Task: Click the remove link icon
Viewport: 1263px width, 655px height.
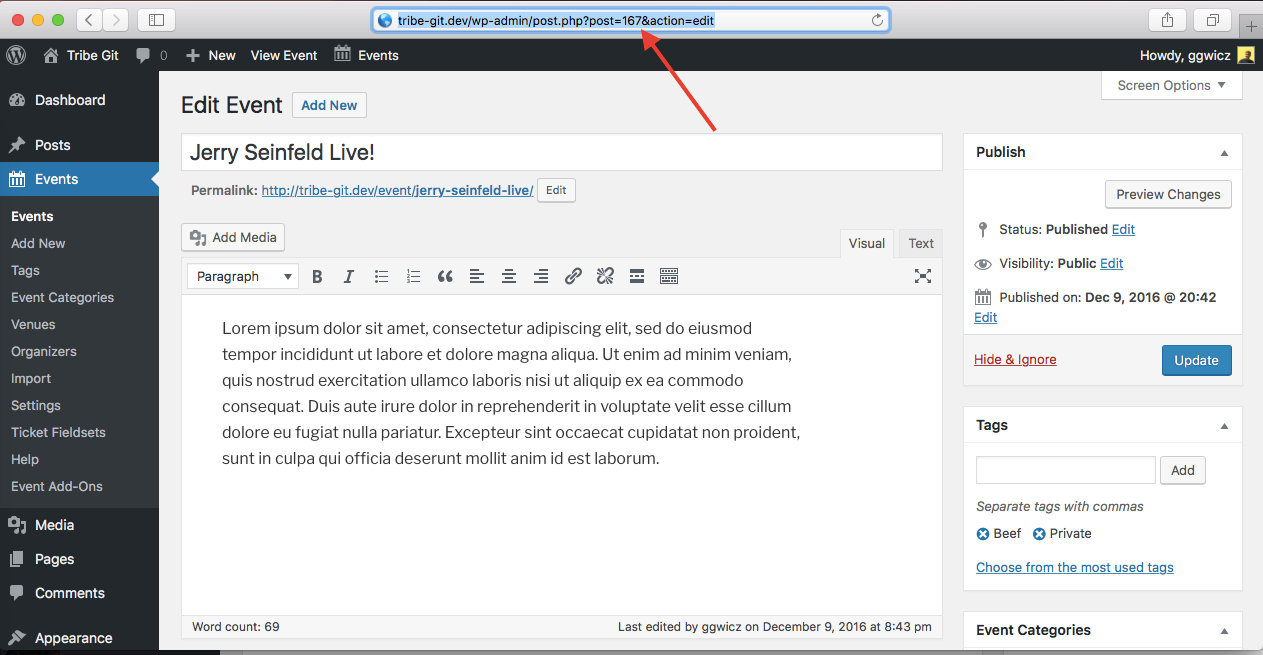Action: pyautogui.click(x=605, y=277)
